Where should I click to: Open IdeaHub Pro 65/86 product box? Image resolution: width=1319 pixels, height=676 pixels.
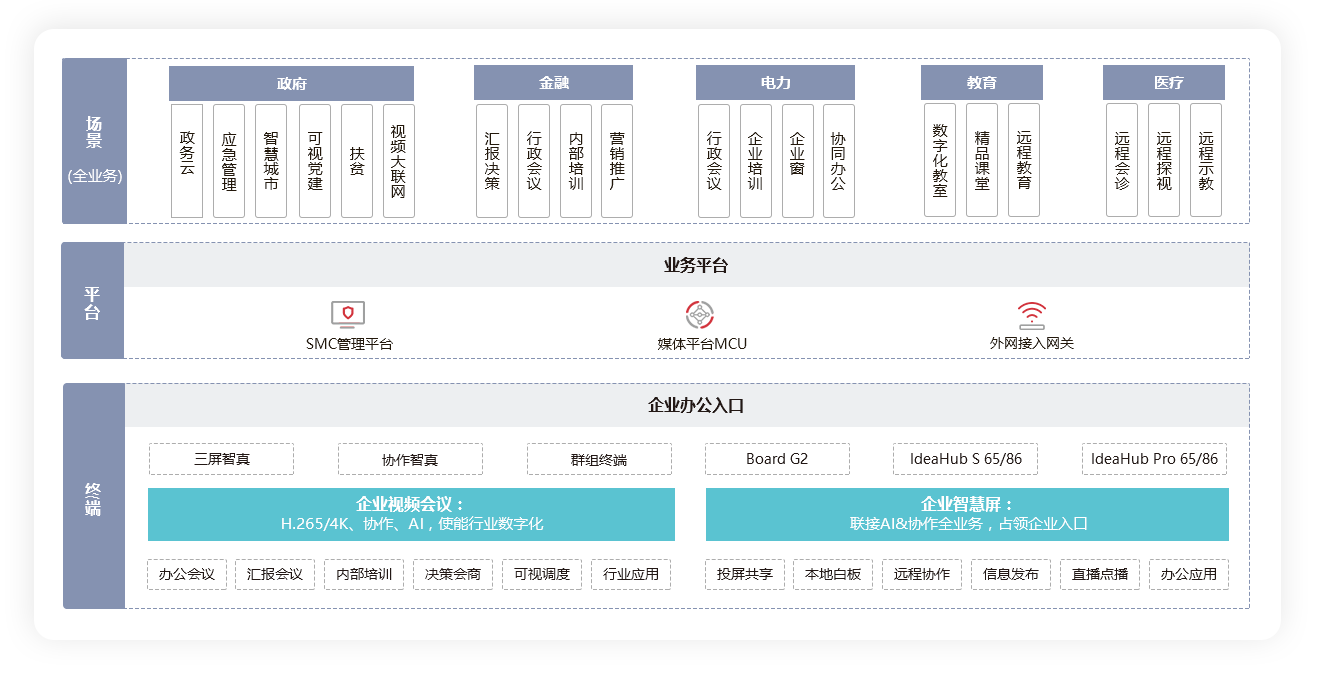point(1154,459)
